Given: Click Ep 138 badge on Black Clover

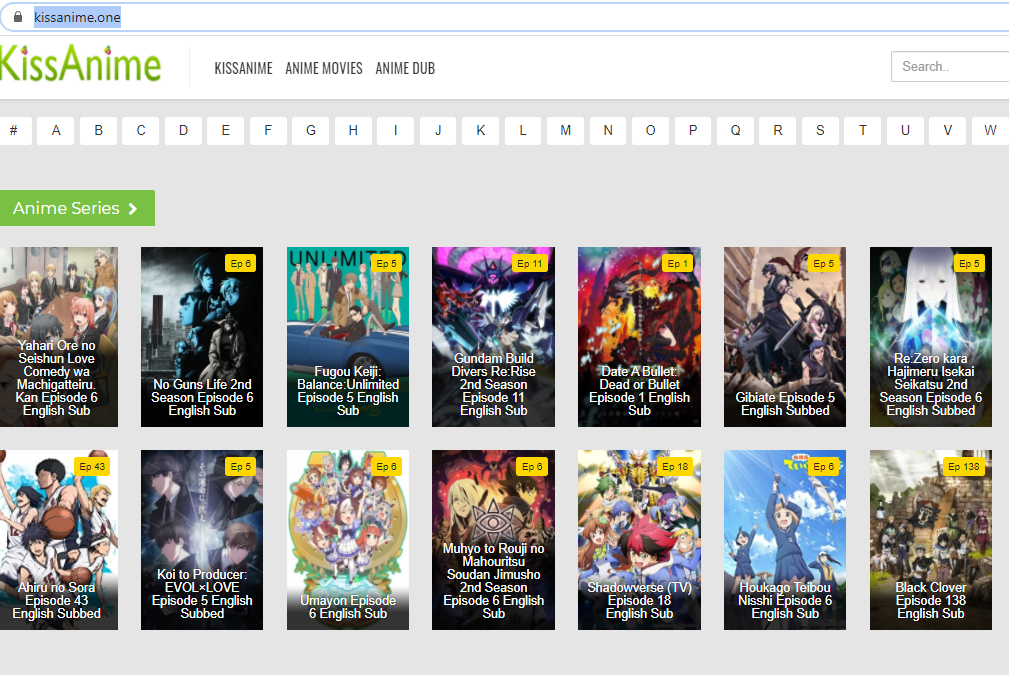Looking at the screenshot, I should pos(964,467).
